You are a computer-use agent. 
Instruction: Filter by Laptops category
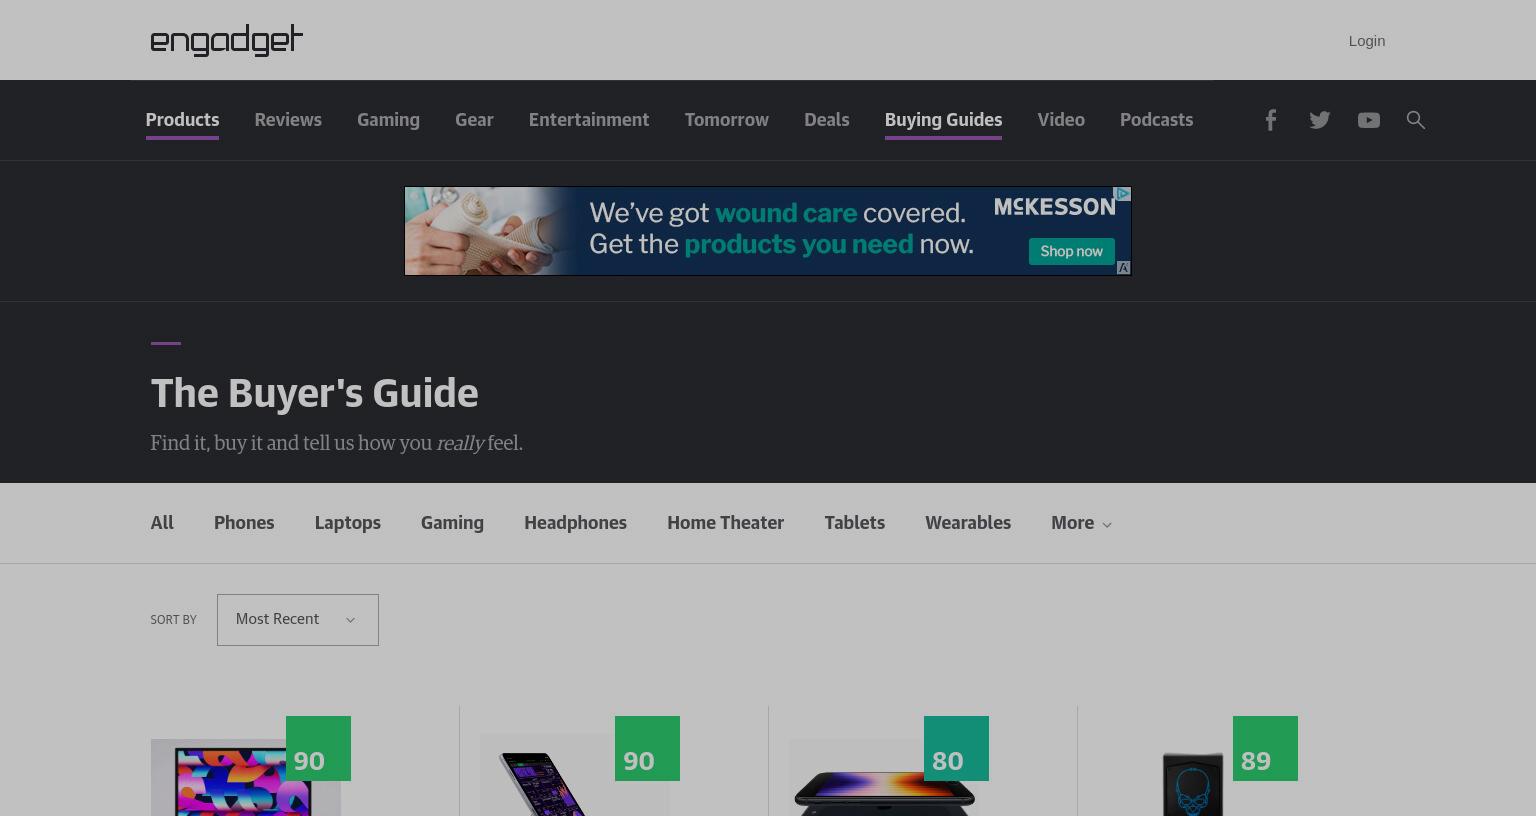[x=347, y=523]
